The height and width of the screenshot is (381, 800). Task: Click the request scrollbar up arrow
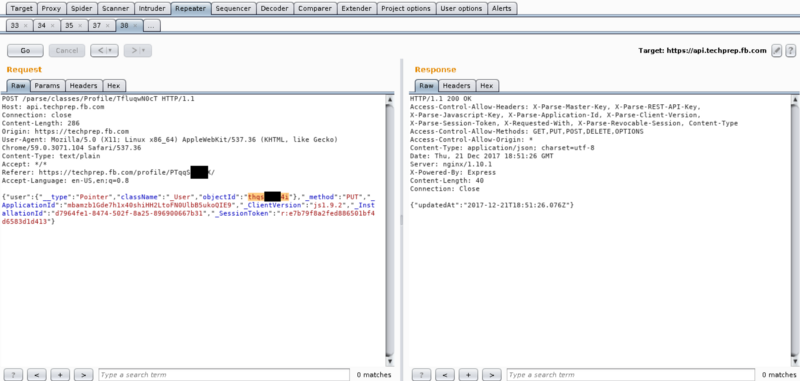click(390, 99)
